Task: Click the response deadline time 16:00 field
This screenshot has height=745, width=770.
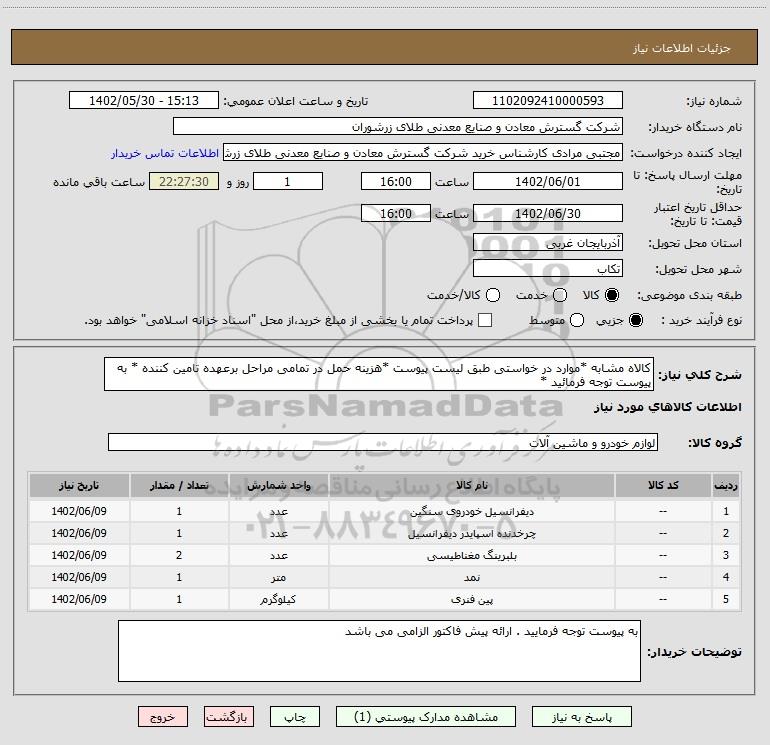Action: [396, 181]
